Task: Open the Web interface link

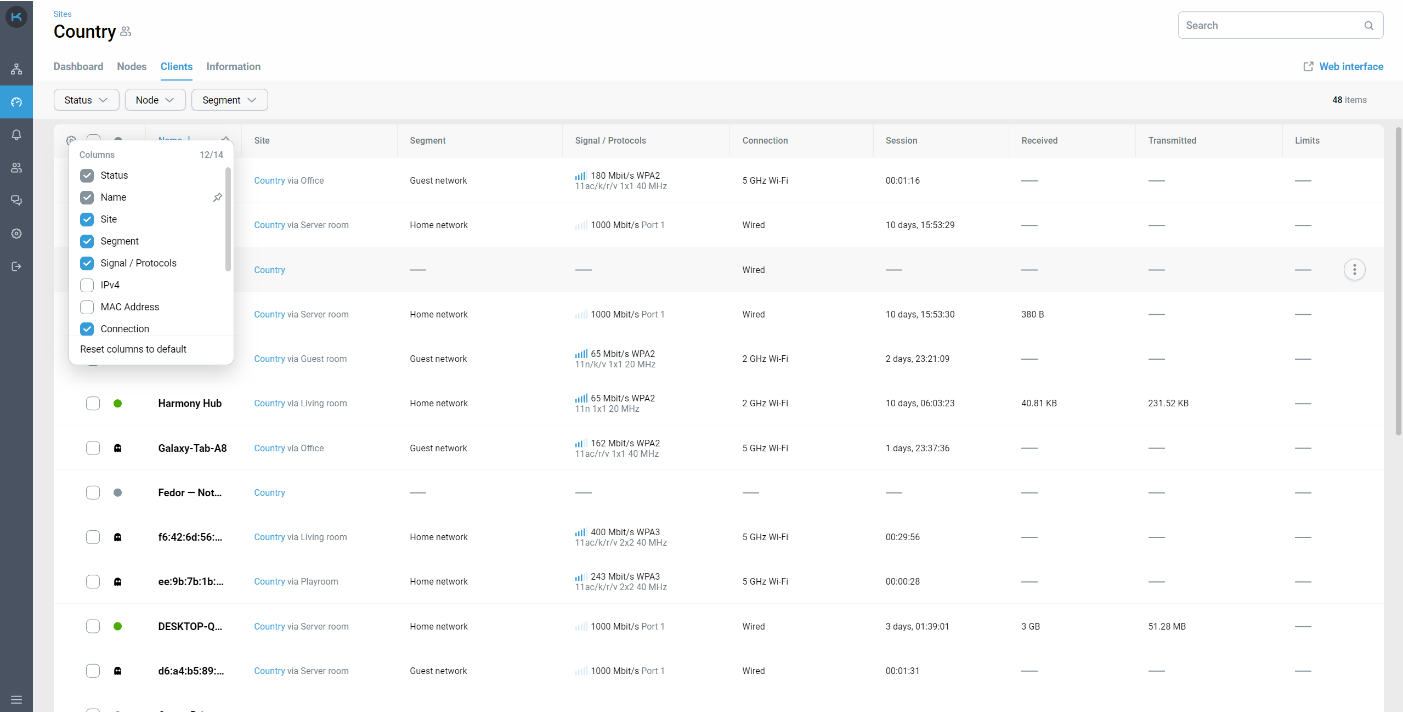Action: (x=1351, y=66)
